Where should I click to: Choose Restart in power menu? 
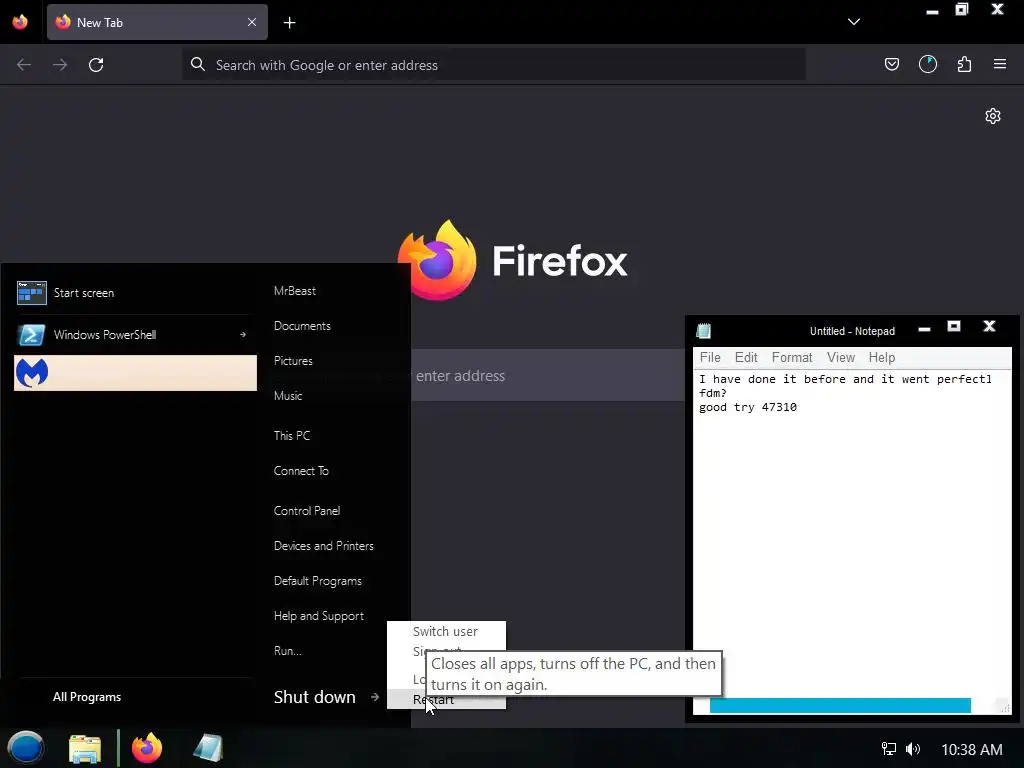coord(446,699)
